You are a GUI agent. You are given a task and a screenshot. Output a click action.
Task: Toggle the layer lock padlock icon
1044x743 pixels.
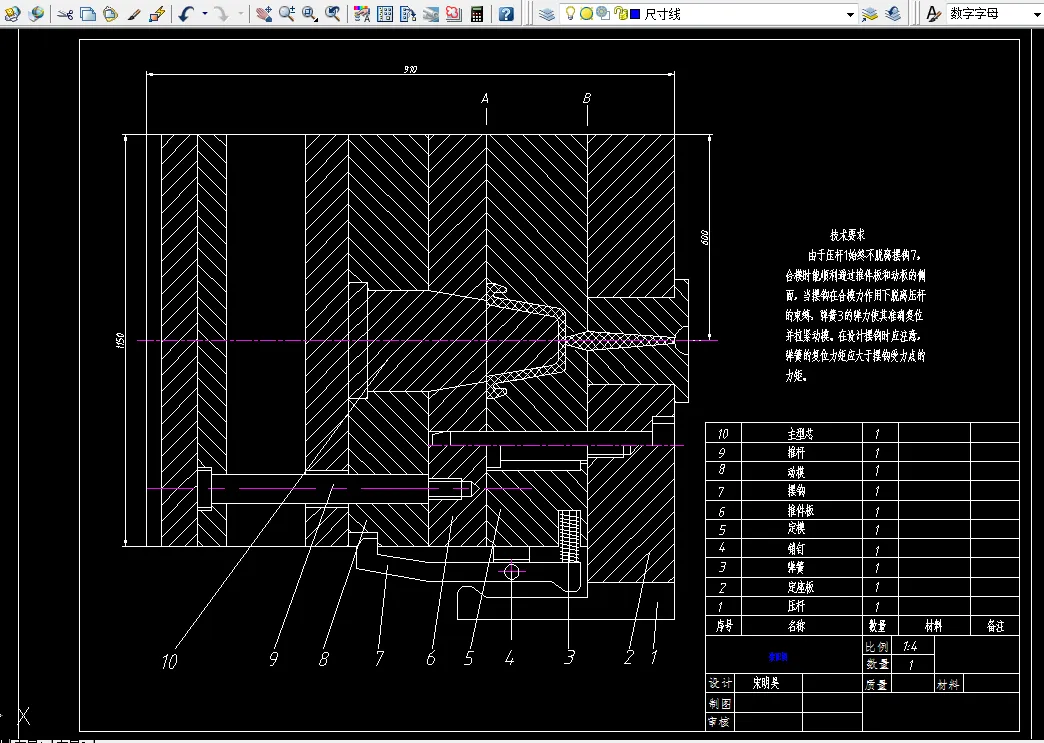tap(620, 13)
